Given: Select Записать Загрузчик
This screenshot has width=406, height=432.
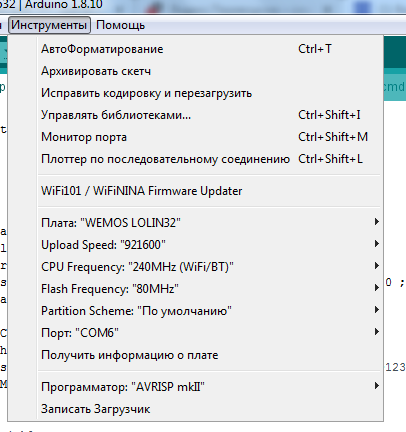Looking at the screenshot, I should pyautogui.click(x=210, y=408).
